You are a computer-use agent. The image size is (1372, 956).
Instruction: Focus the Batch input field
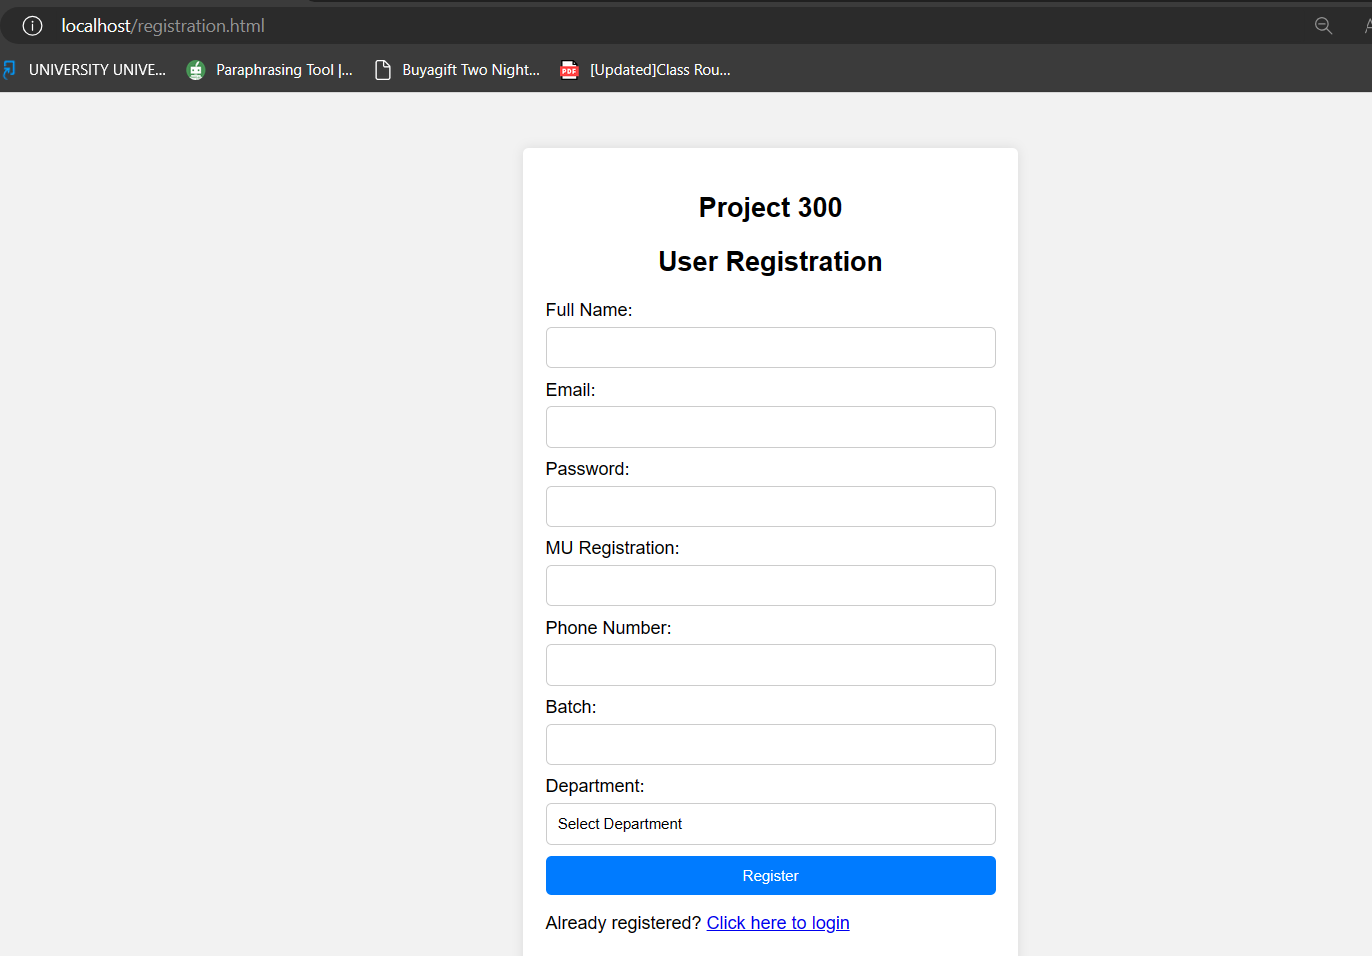pyautogui.click(x=770, y=744)
